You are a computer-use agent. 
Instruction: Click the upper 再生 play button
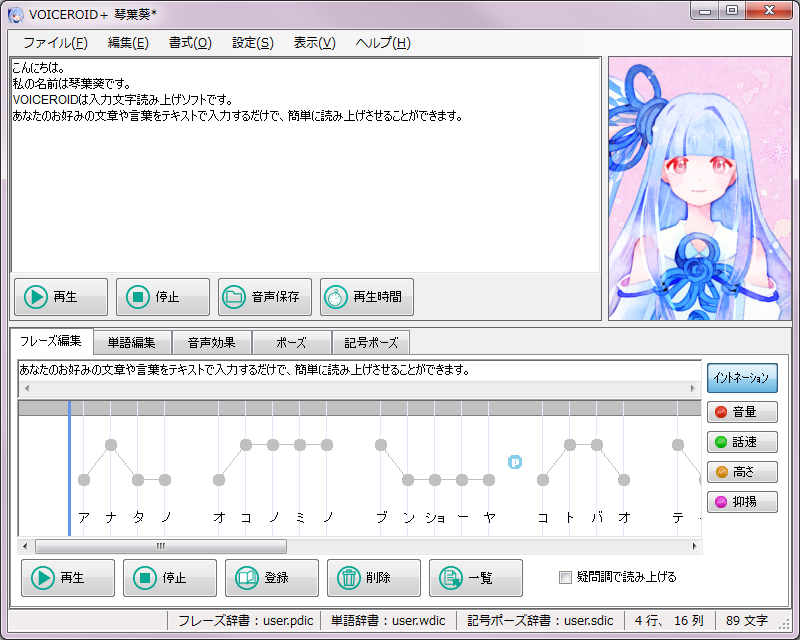(x=61, y=297)
